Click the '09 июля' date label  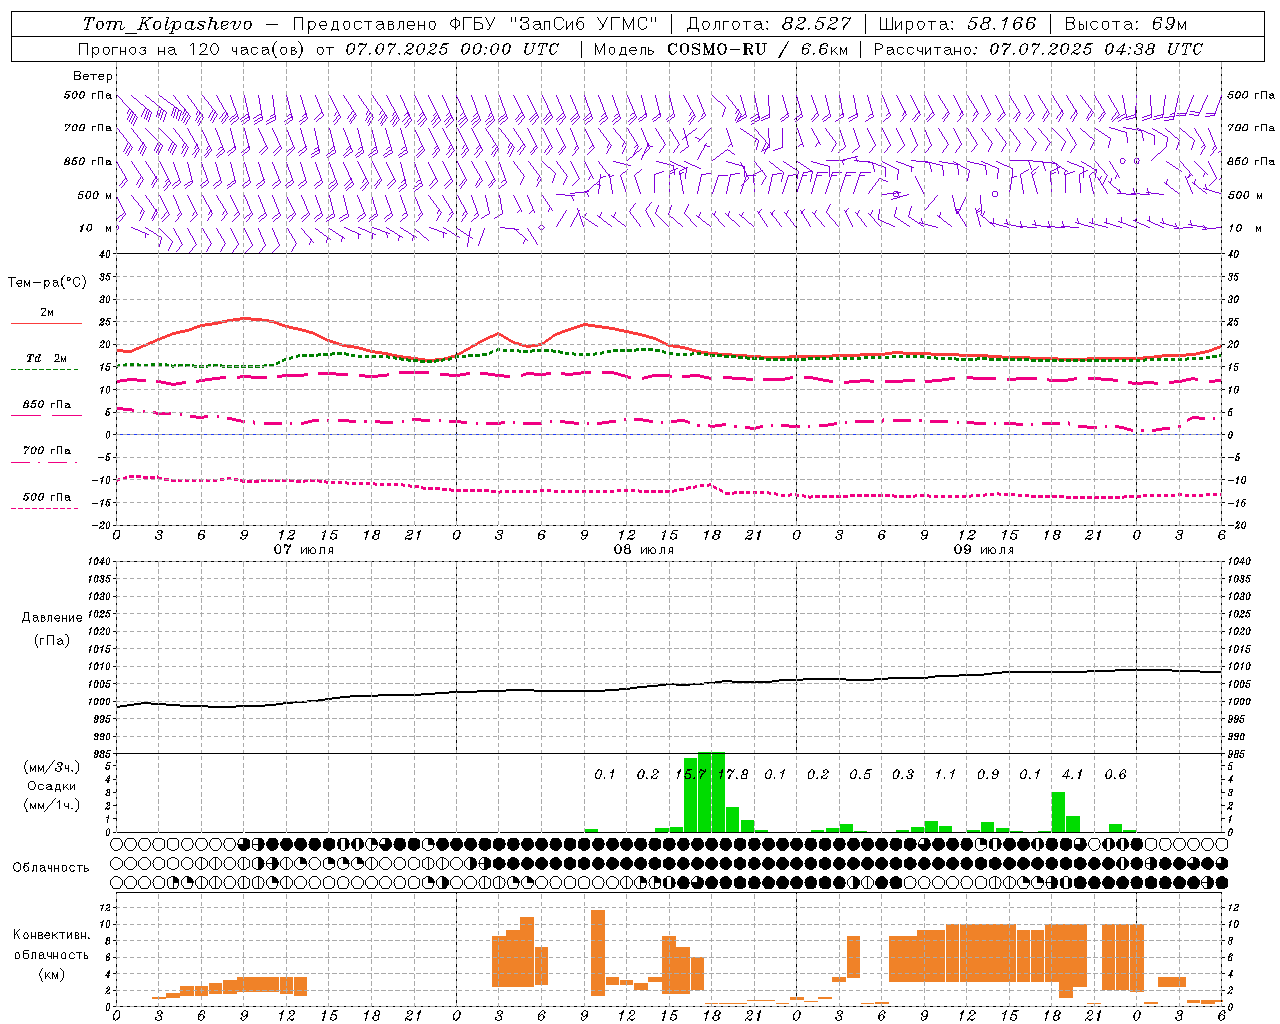984,550
